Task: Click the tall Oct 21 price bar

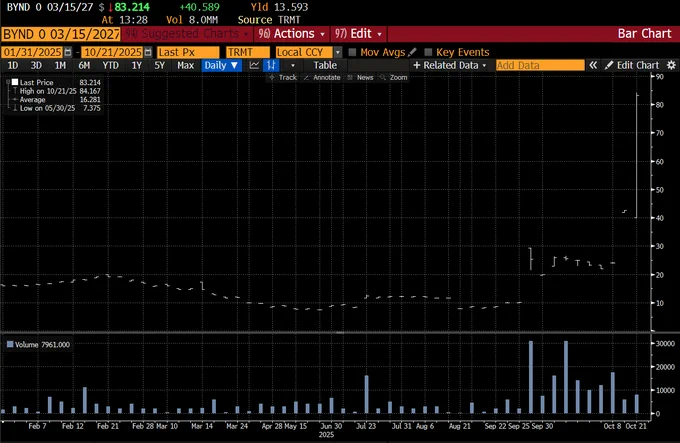Action: [x=636, y=155]
